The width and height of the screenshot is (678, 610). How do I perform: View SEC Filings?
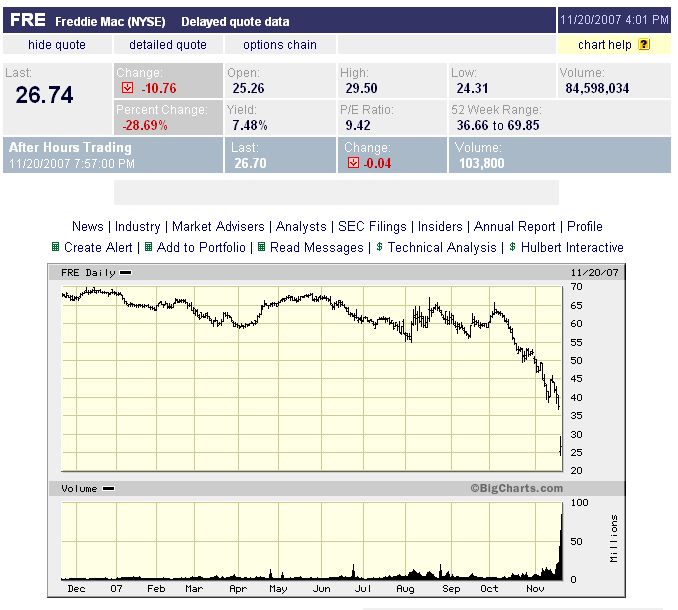click(372, 226)
